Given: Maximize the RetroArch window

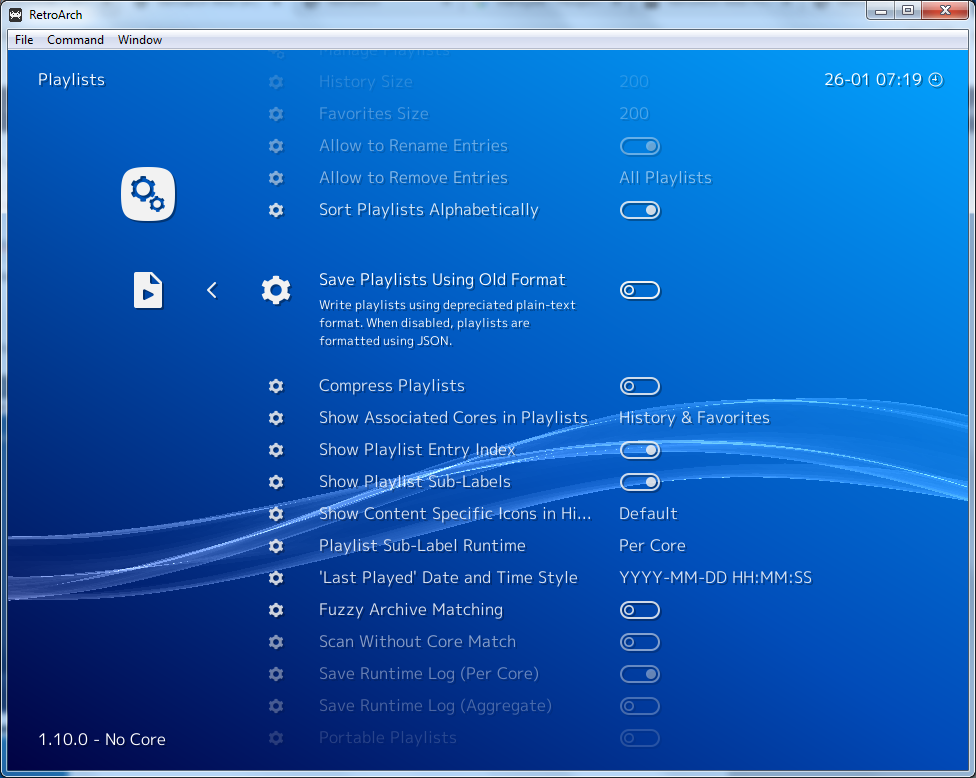Looking at the screenshot, I should [908, 11].
